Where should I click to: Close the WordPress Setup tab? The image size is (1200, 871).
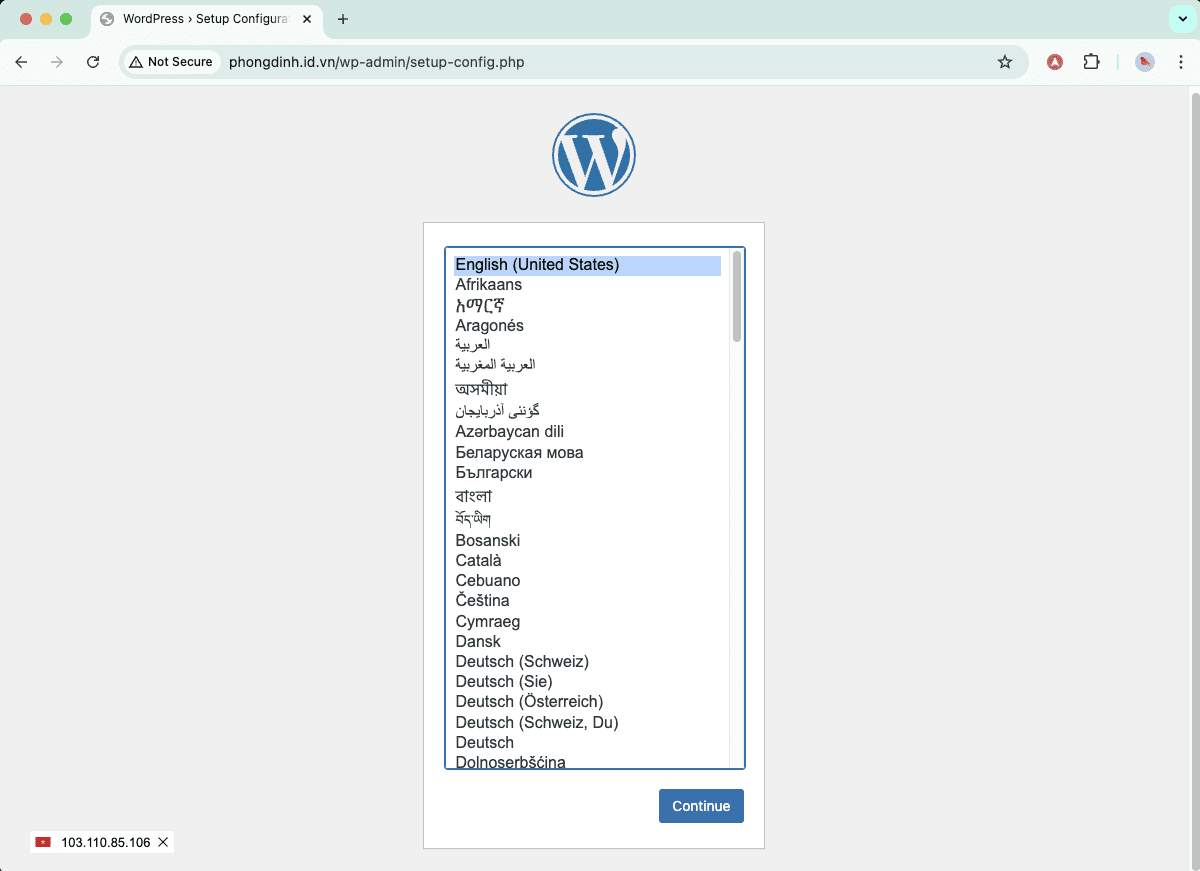tap(305, 19)
